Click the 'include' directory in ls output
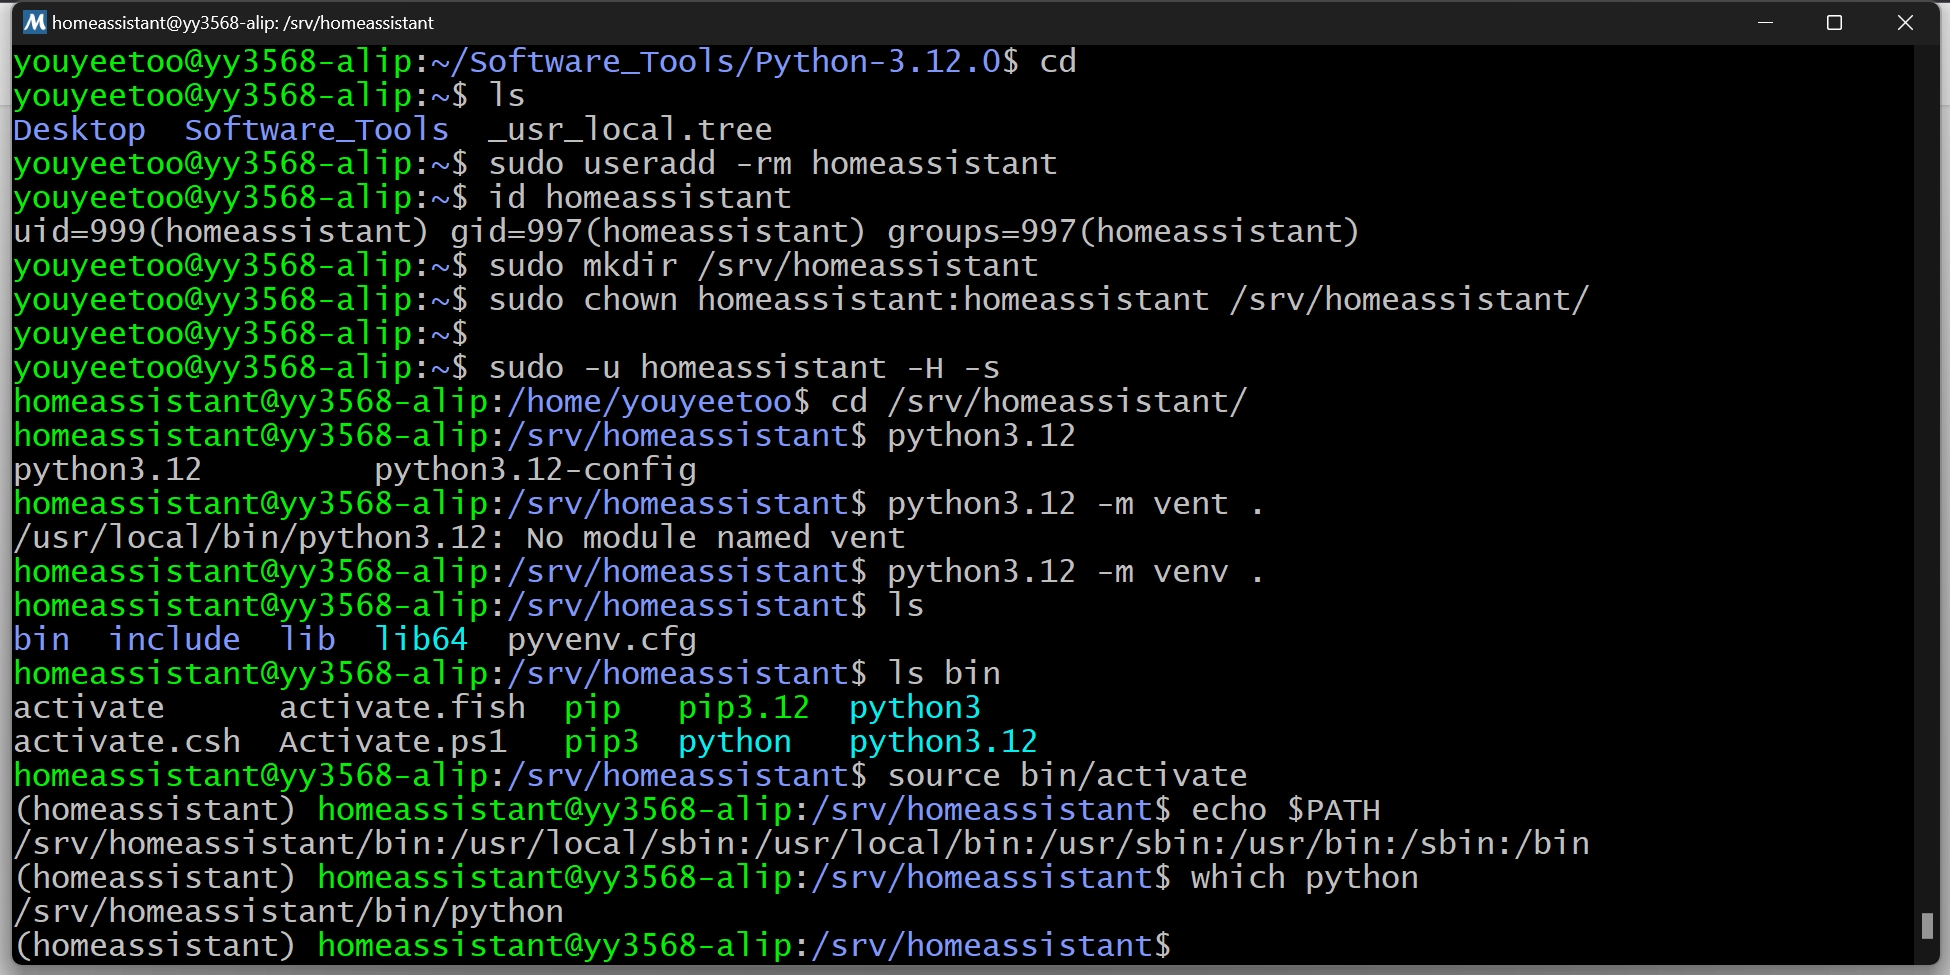The width and height of the screenshot is (1950, 975). point(174,639)
